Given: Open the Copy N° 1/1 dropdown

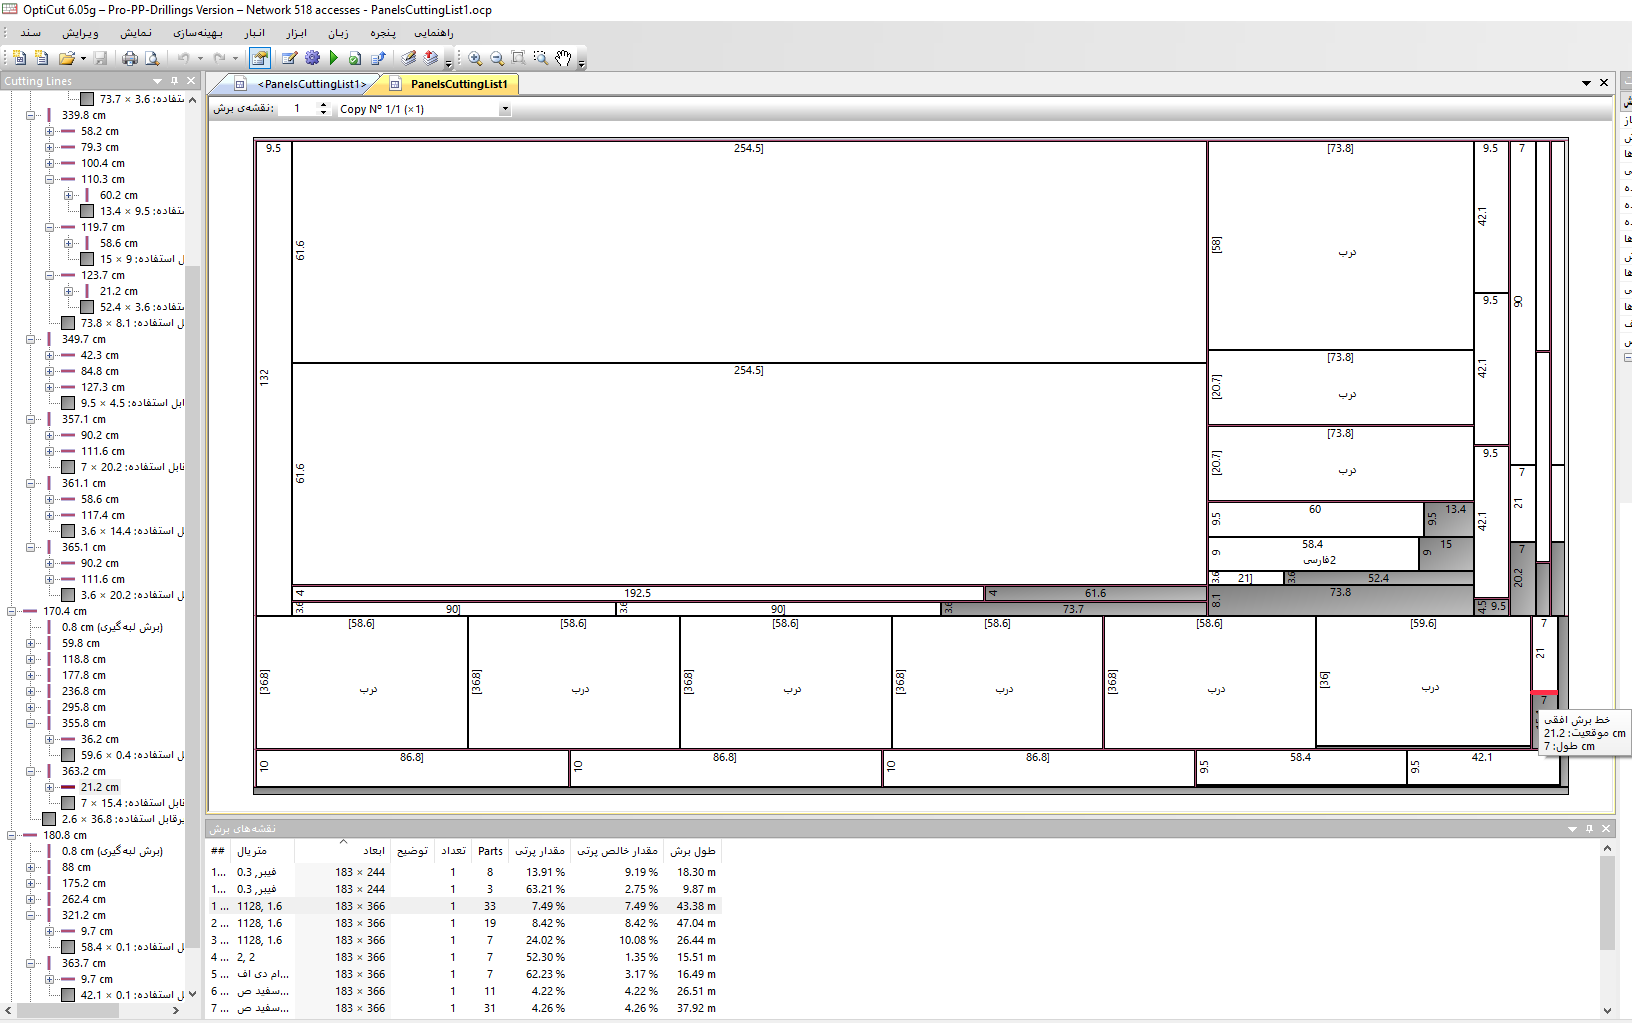Looking at the screenshot, I should 505,109.
